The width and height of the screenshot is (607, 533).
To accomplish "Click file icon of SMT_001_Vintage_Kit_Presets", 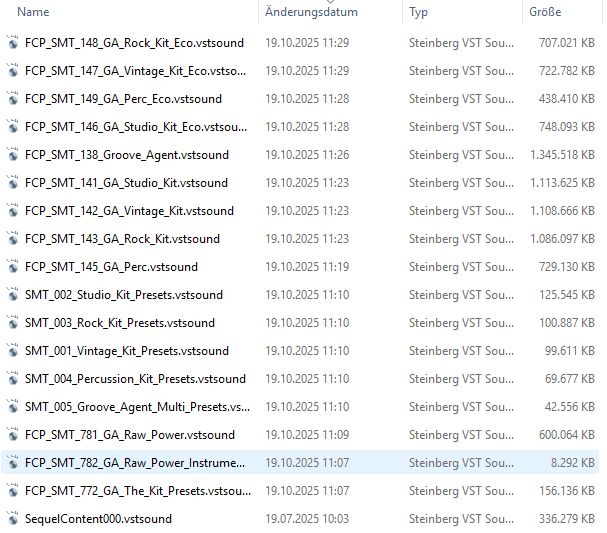I will (13, 351).
